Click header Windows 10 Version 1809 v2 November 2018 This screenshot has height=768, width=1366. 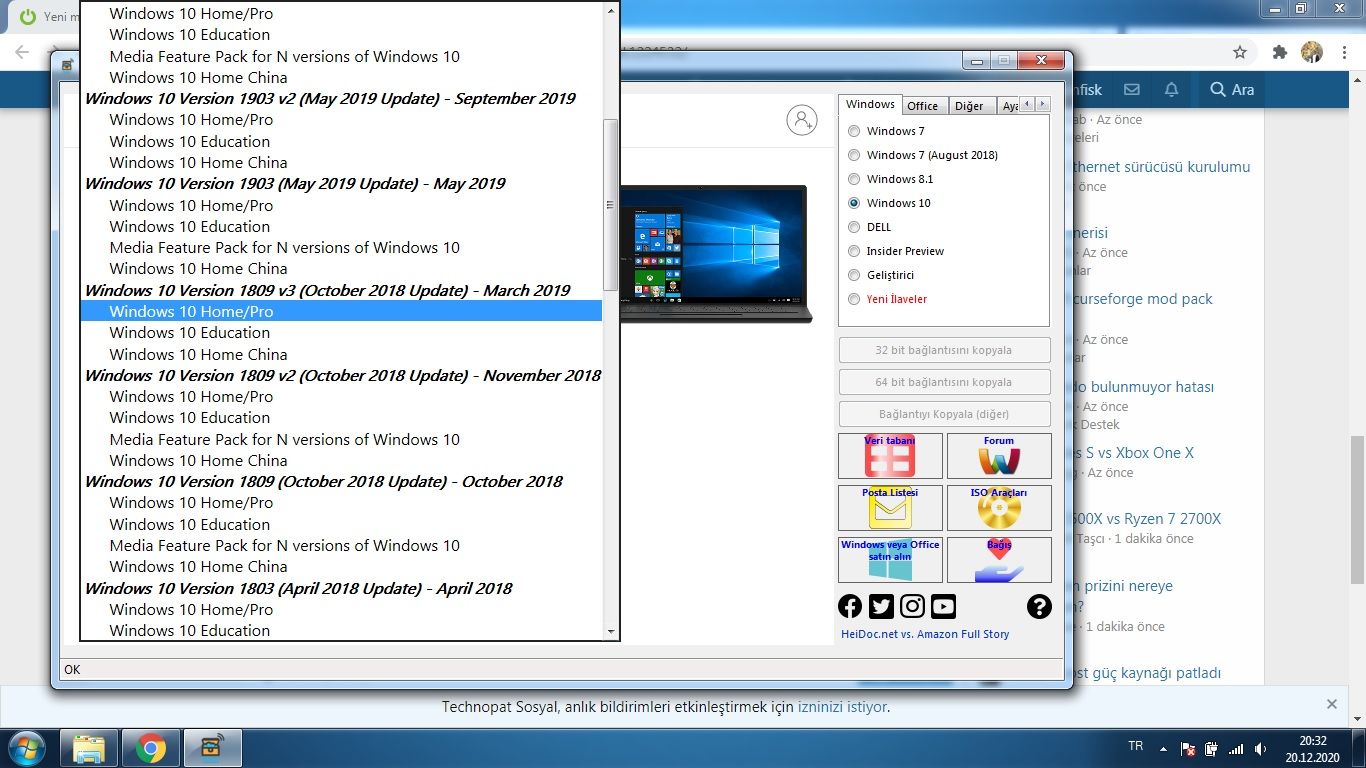341,375
